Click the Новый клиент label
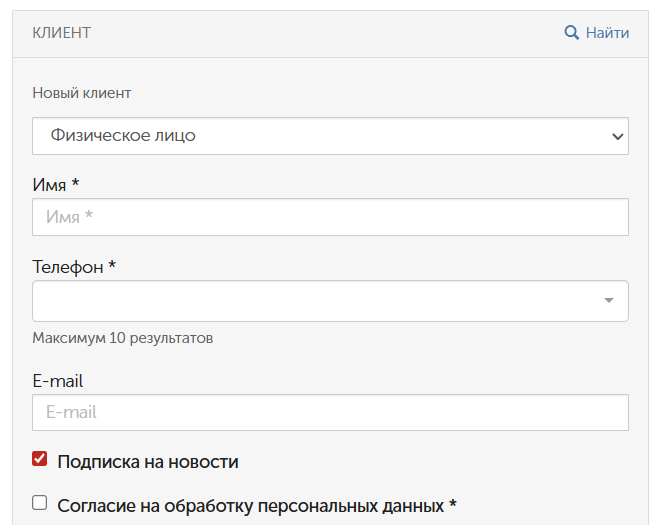The width and height of the screenshot is (658, 525). click(x=82, y=93)
